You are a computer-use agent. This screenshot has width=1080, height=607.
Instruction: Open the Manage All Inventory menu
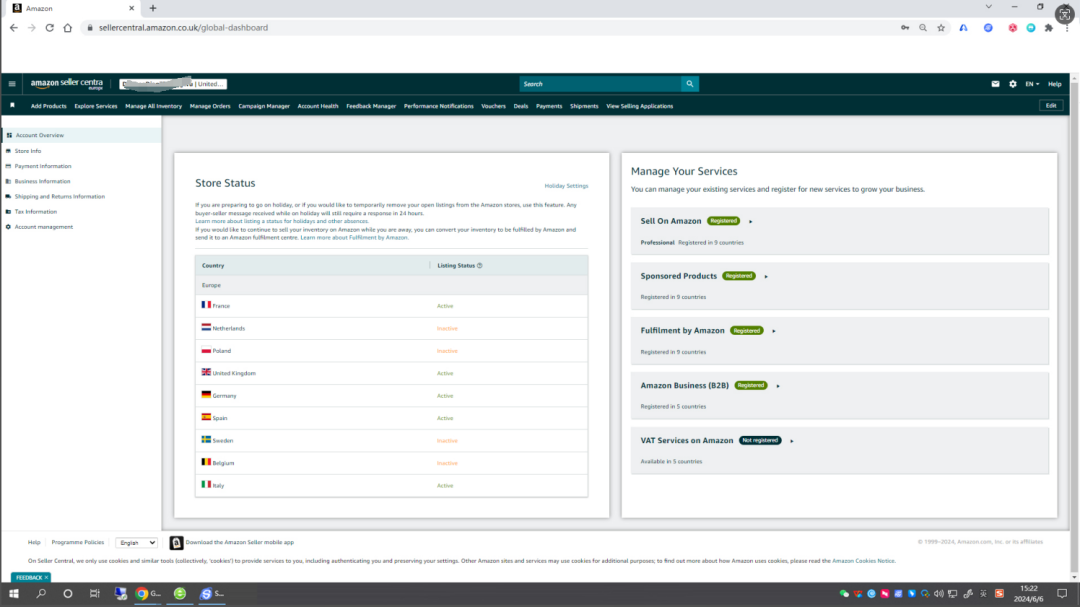coord(154,106)
